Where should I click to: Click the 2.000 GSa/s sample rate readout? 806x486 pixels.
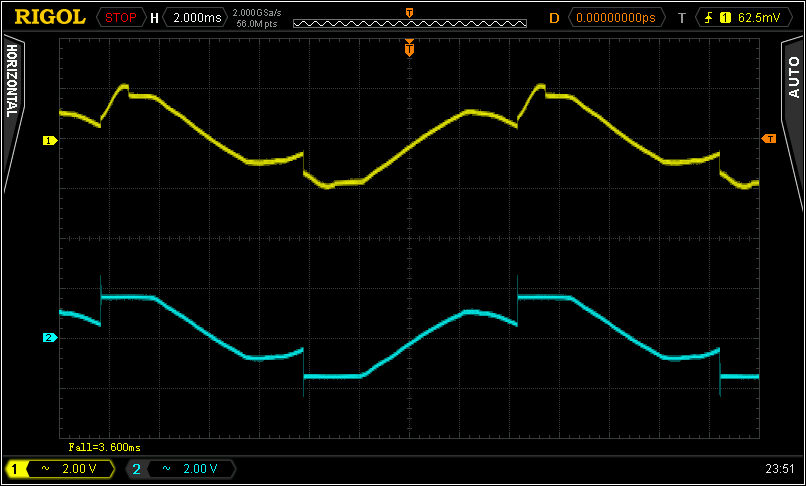pyautogui.click(x=256, y=12)
